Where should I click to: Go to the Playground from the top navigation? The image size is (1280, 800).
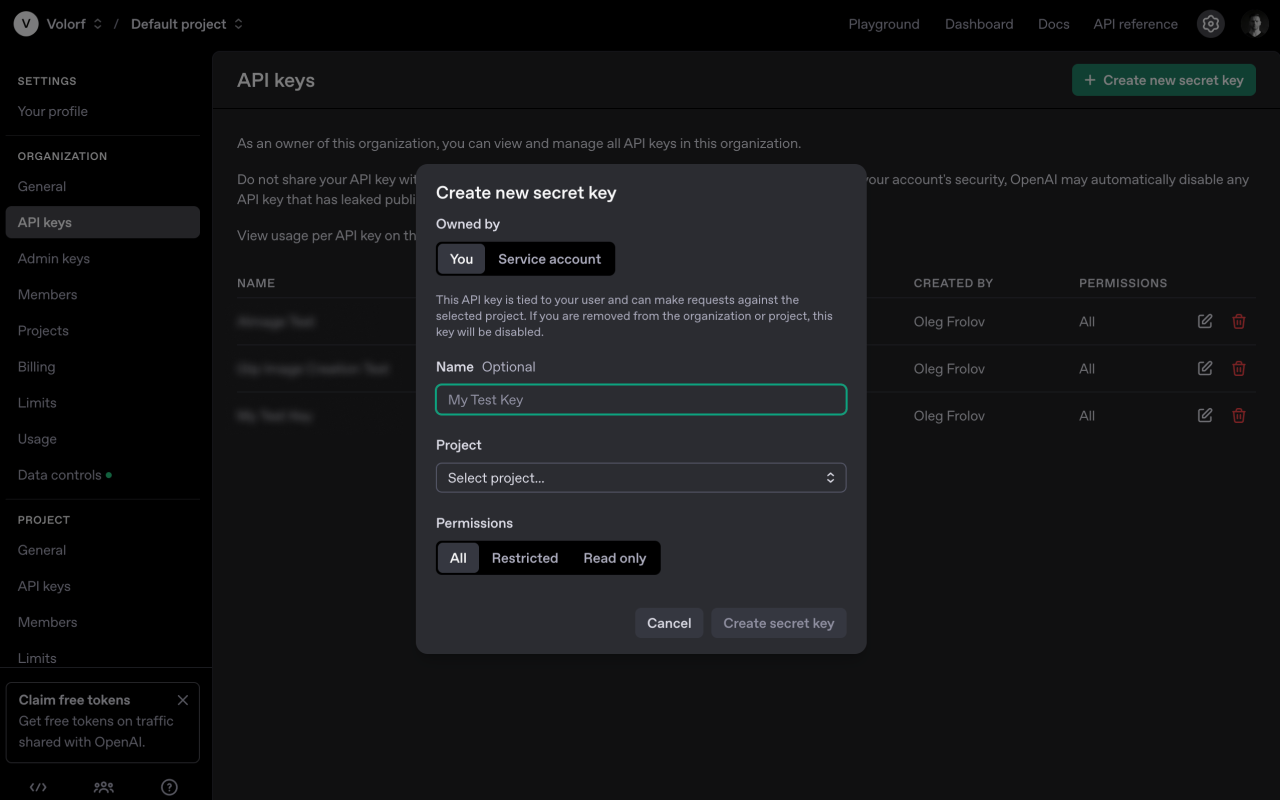point(884,23)
